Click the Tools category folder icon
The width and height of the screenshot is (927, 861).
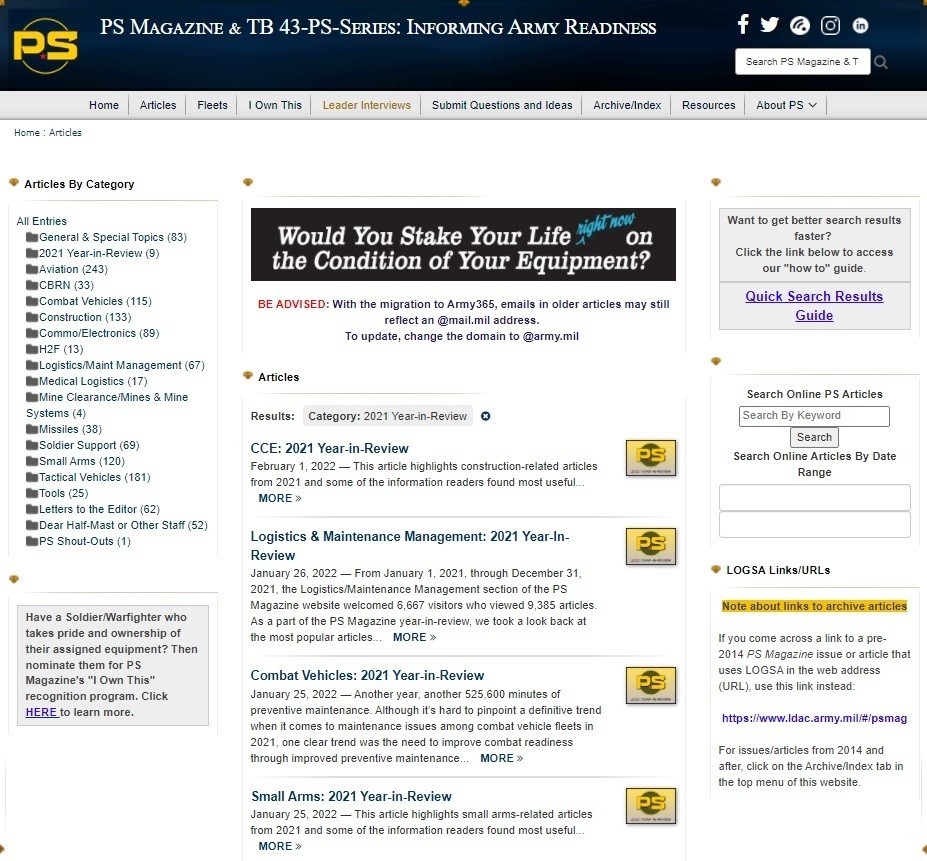[x=32, y=493]
